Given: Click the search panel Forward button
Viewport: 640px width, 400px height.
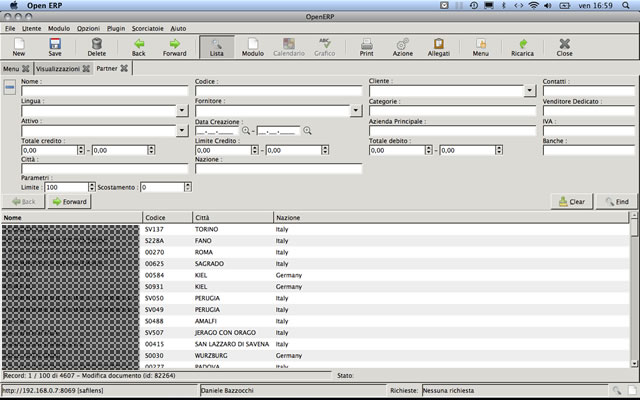Looking at the screenshot, I should 69,202.
